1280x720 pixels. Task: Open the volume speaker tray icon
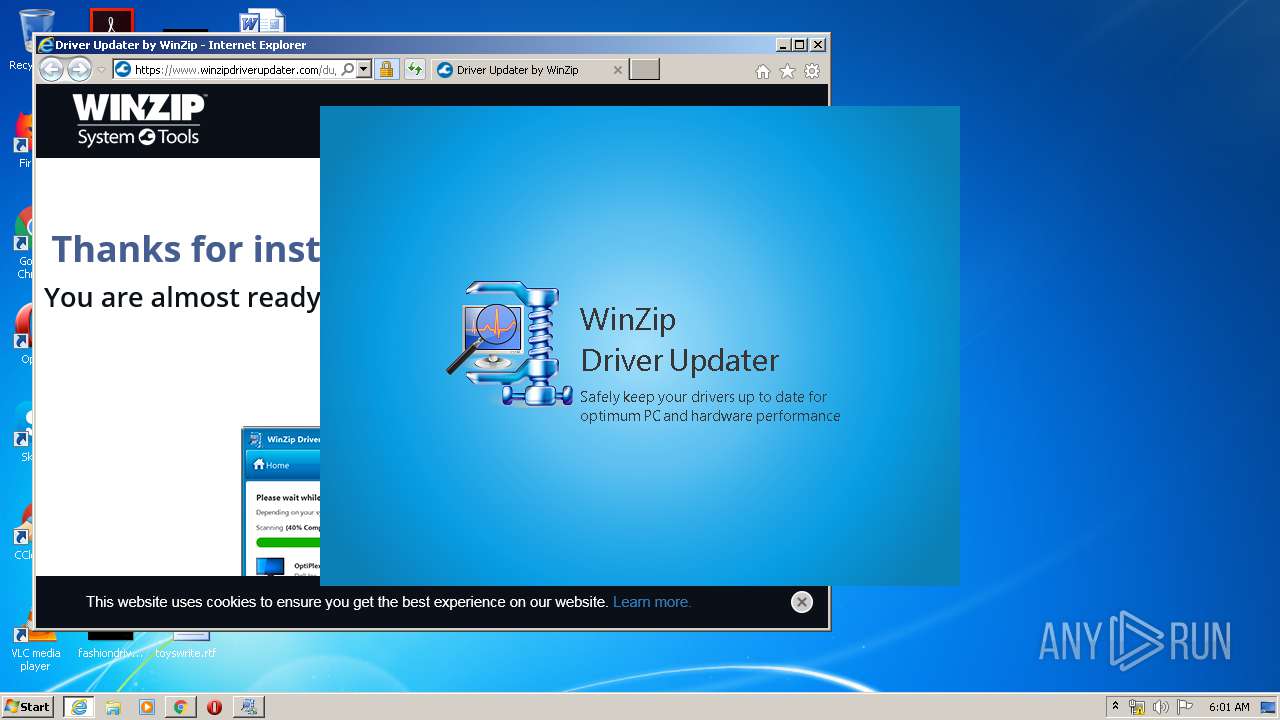tap(1161, 707)
